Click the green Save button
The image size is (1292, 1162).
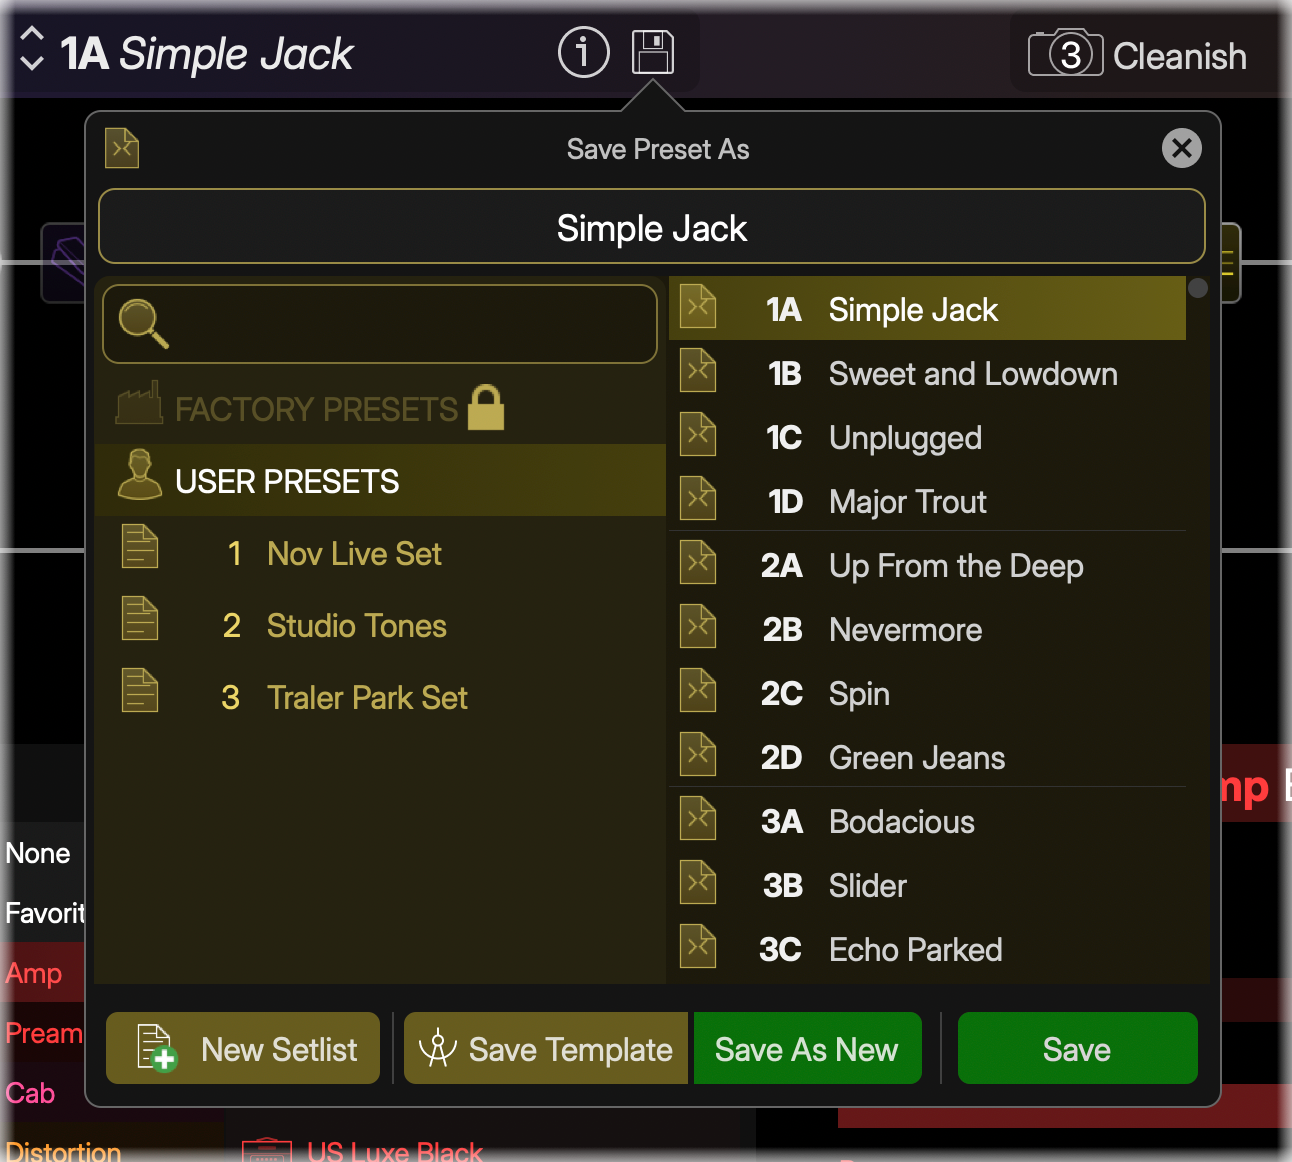click(x=1076, y=1048)
